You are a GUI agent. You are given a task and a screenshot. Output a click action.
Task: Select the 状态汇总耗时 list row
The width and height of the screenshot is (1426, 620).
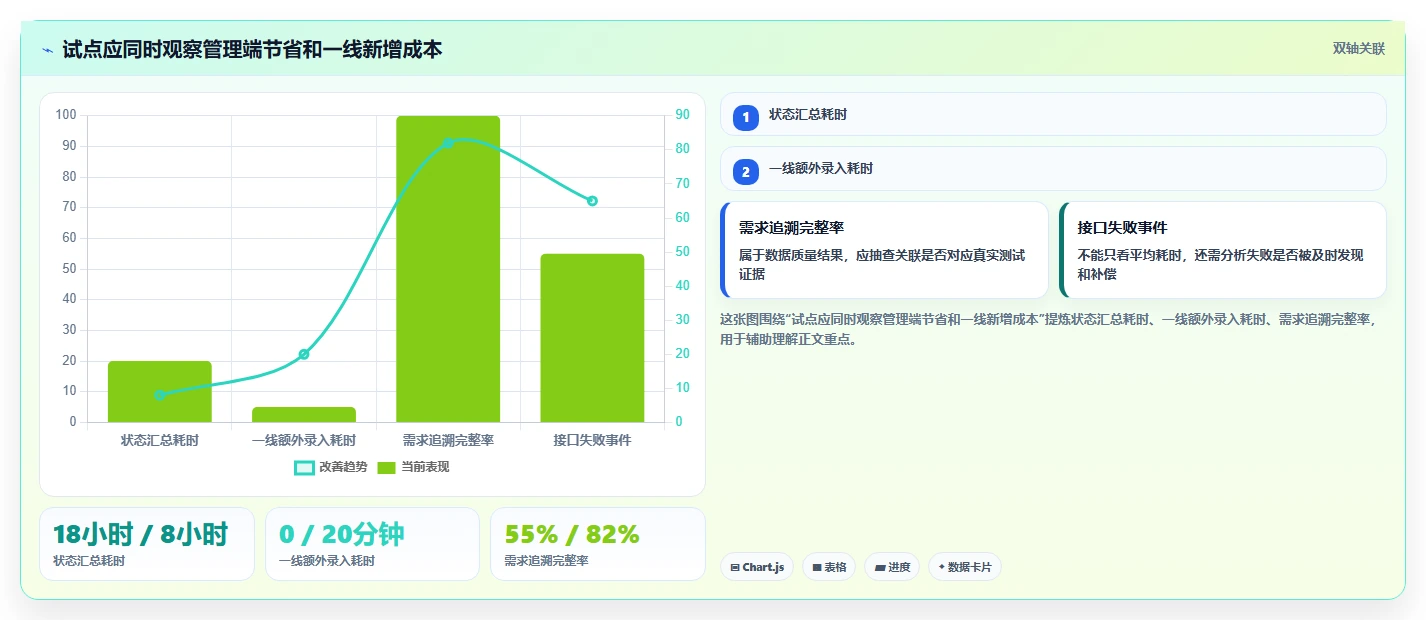[1053, 114]
